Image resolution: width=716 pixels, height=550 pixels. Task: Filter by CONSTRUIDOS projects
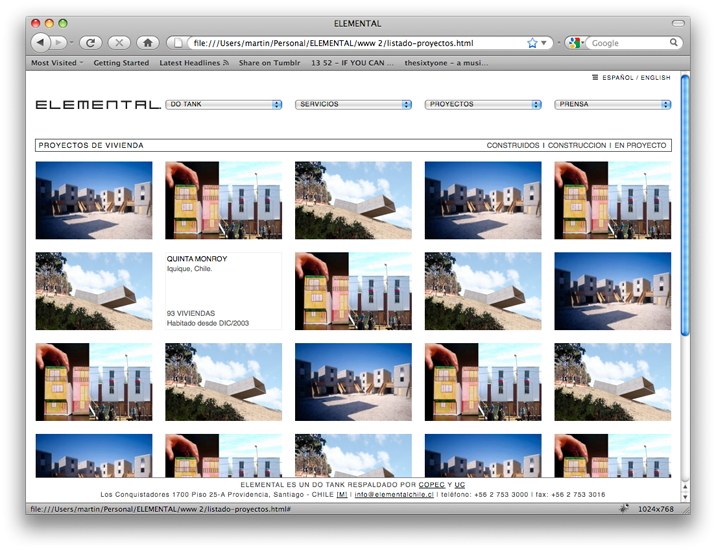click(513, 145)
